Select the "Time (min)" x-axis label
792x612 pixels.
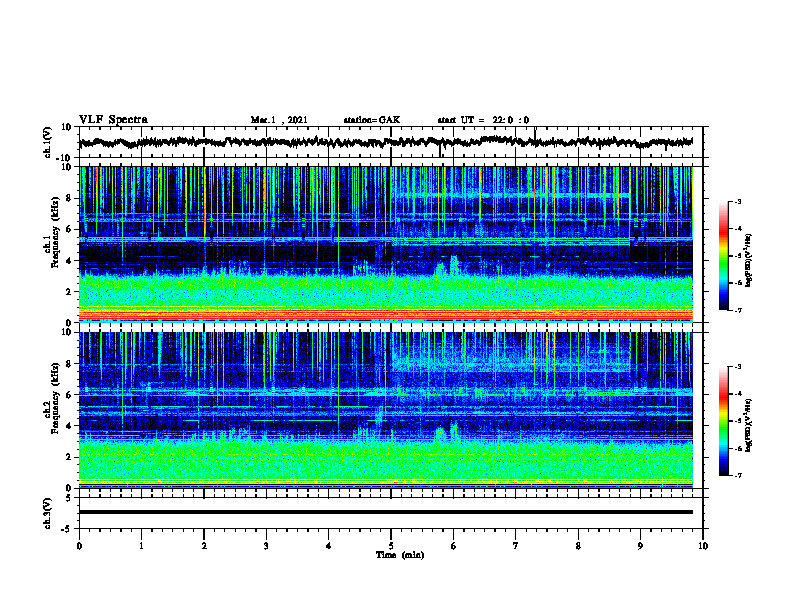coord(400,555)
